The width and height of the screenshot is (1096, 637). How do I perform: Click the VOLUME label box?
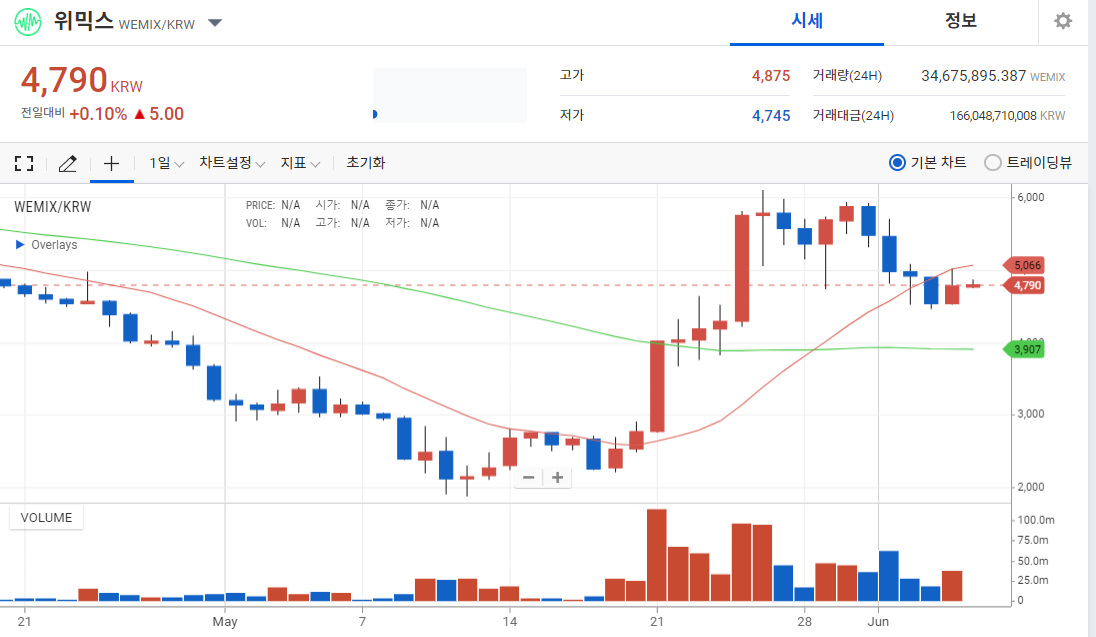[46, 518]
